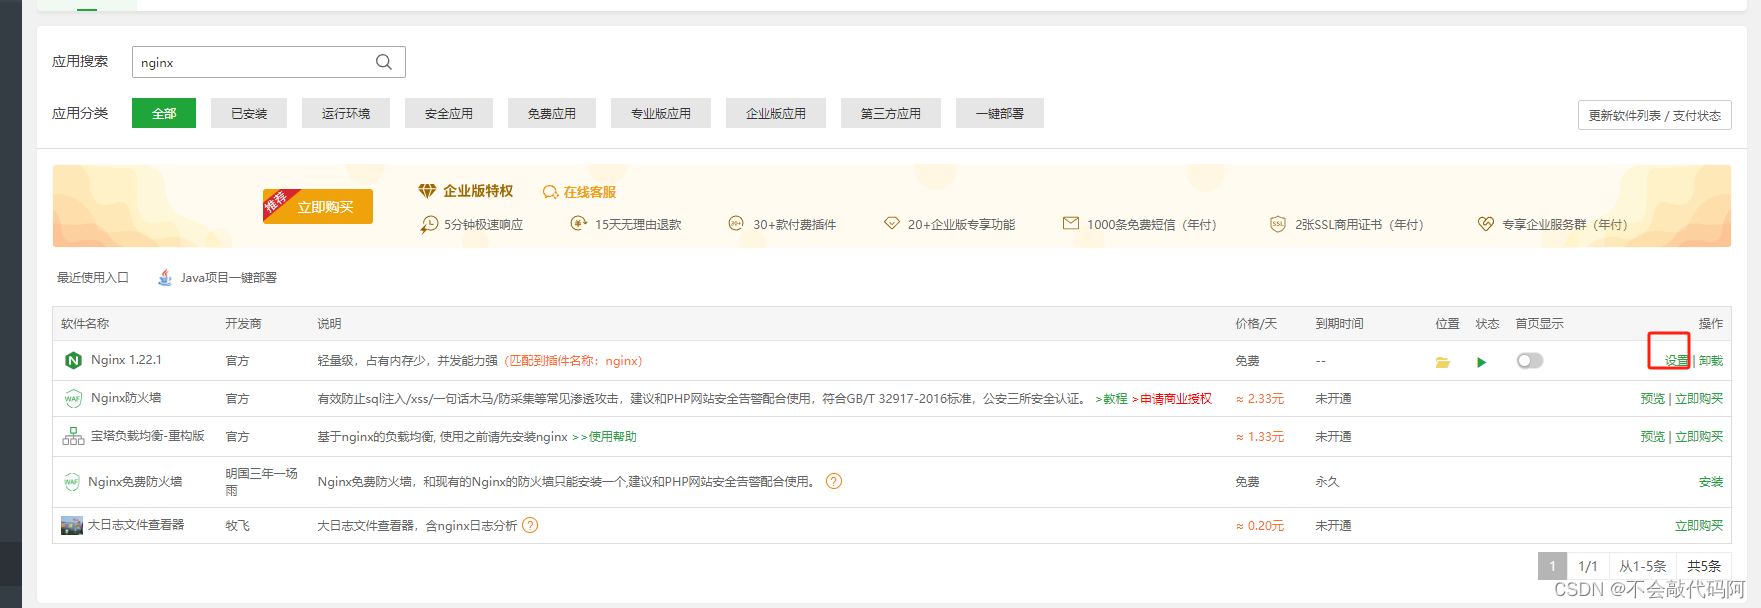Click 立即购买 for 宝塔负载均衡-重构版
Image resolution: width=1761 pixels, height=608 pixels.
tap(1699, 437)
